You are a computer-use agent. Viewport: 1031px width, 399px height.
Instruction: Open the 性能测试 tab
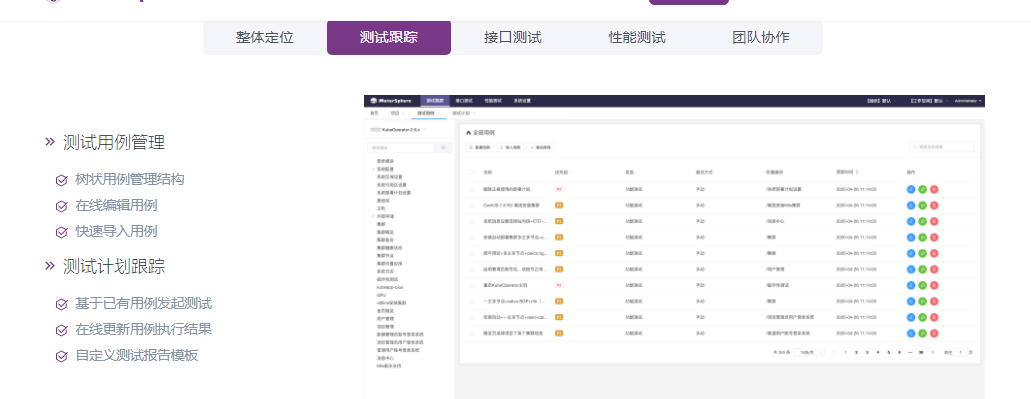coord(637,37)
